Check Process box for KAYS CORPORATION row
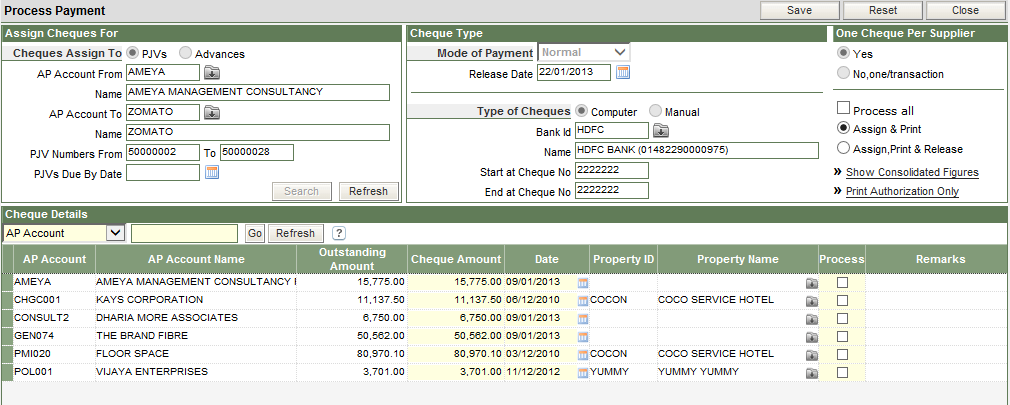 tap(842, 299)
